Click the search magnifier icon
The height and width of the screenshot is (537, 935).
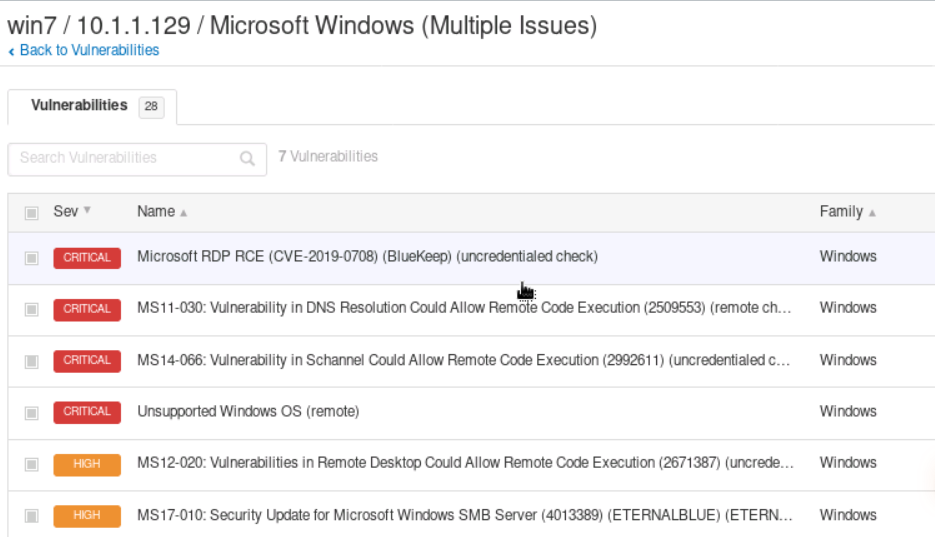pyautogui.click(x=247, y=158)
